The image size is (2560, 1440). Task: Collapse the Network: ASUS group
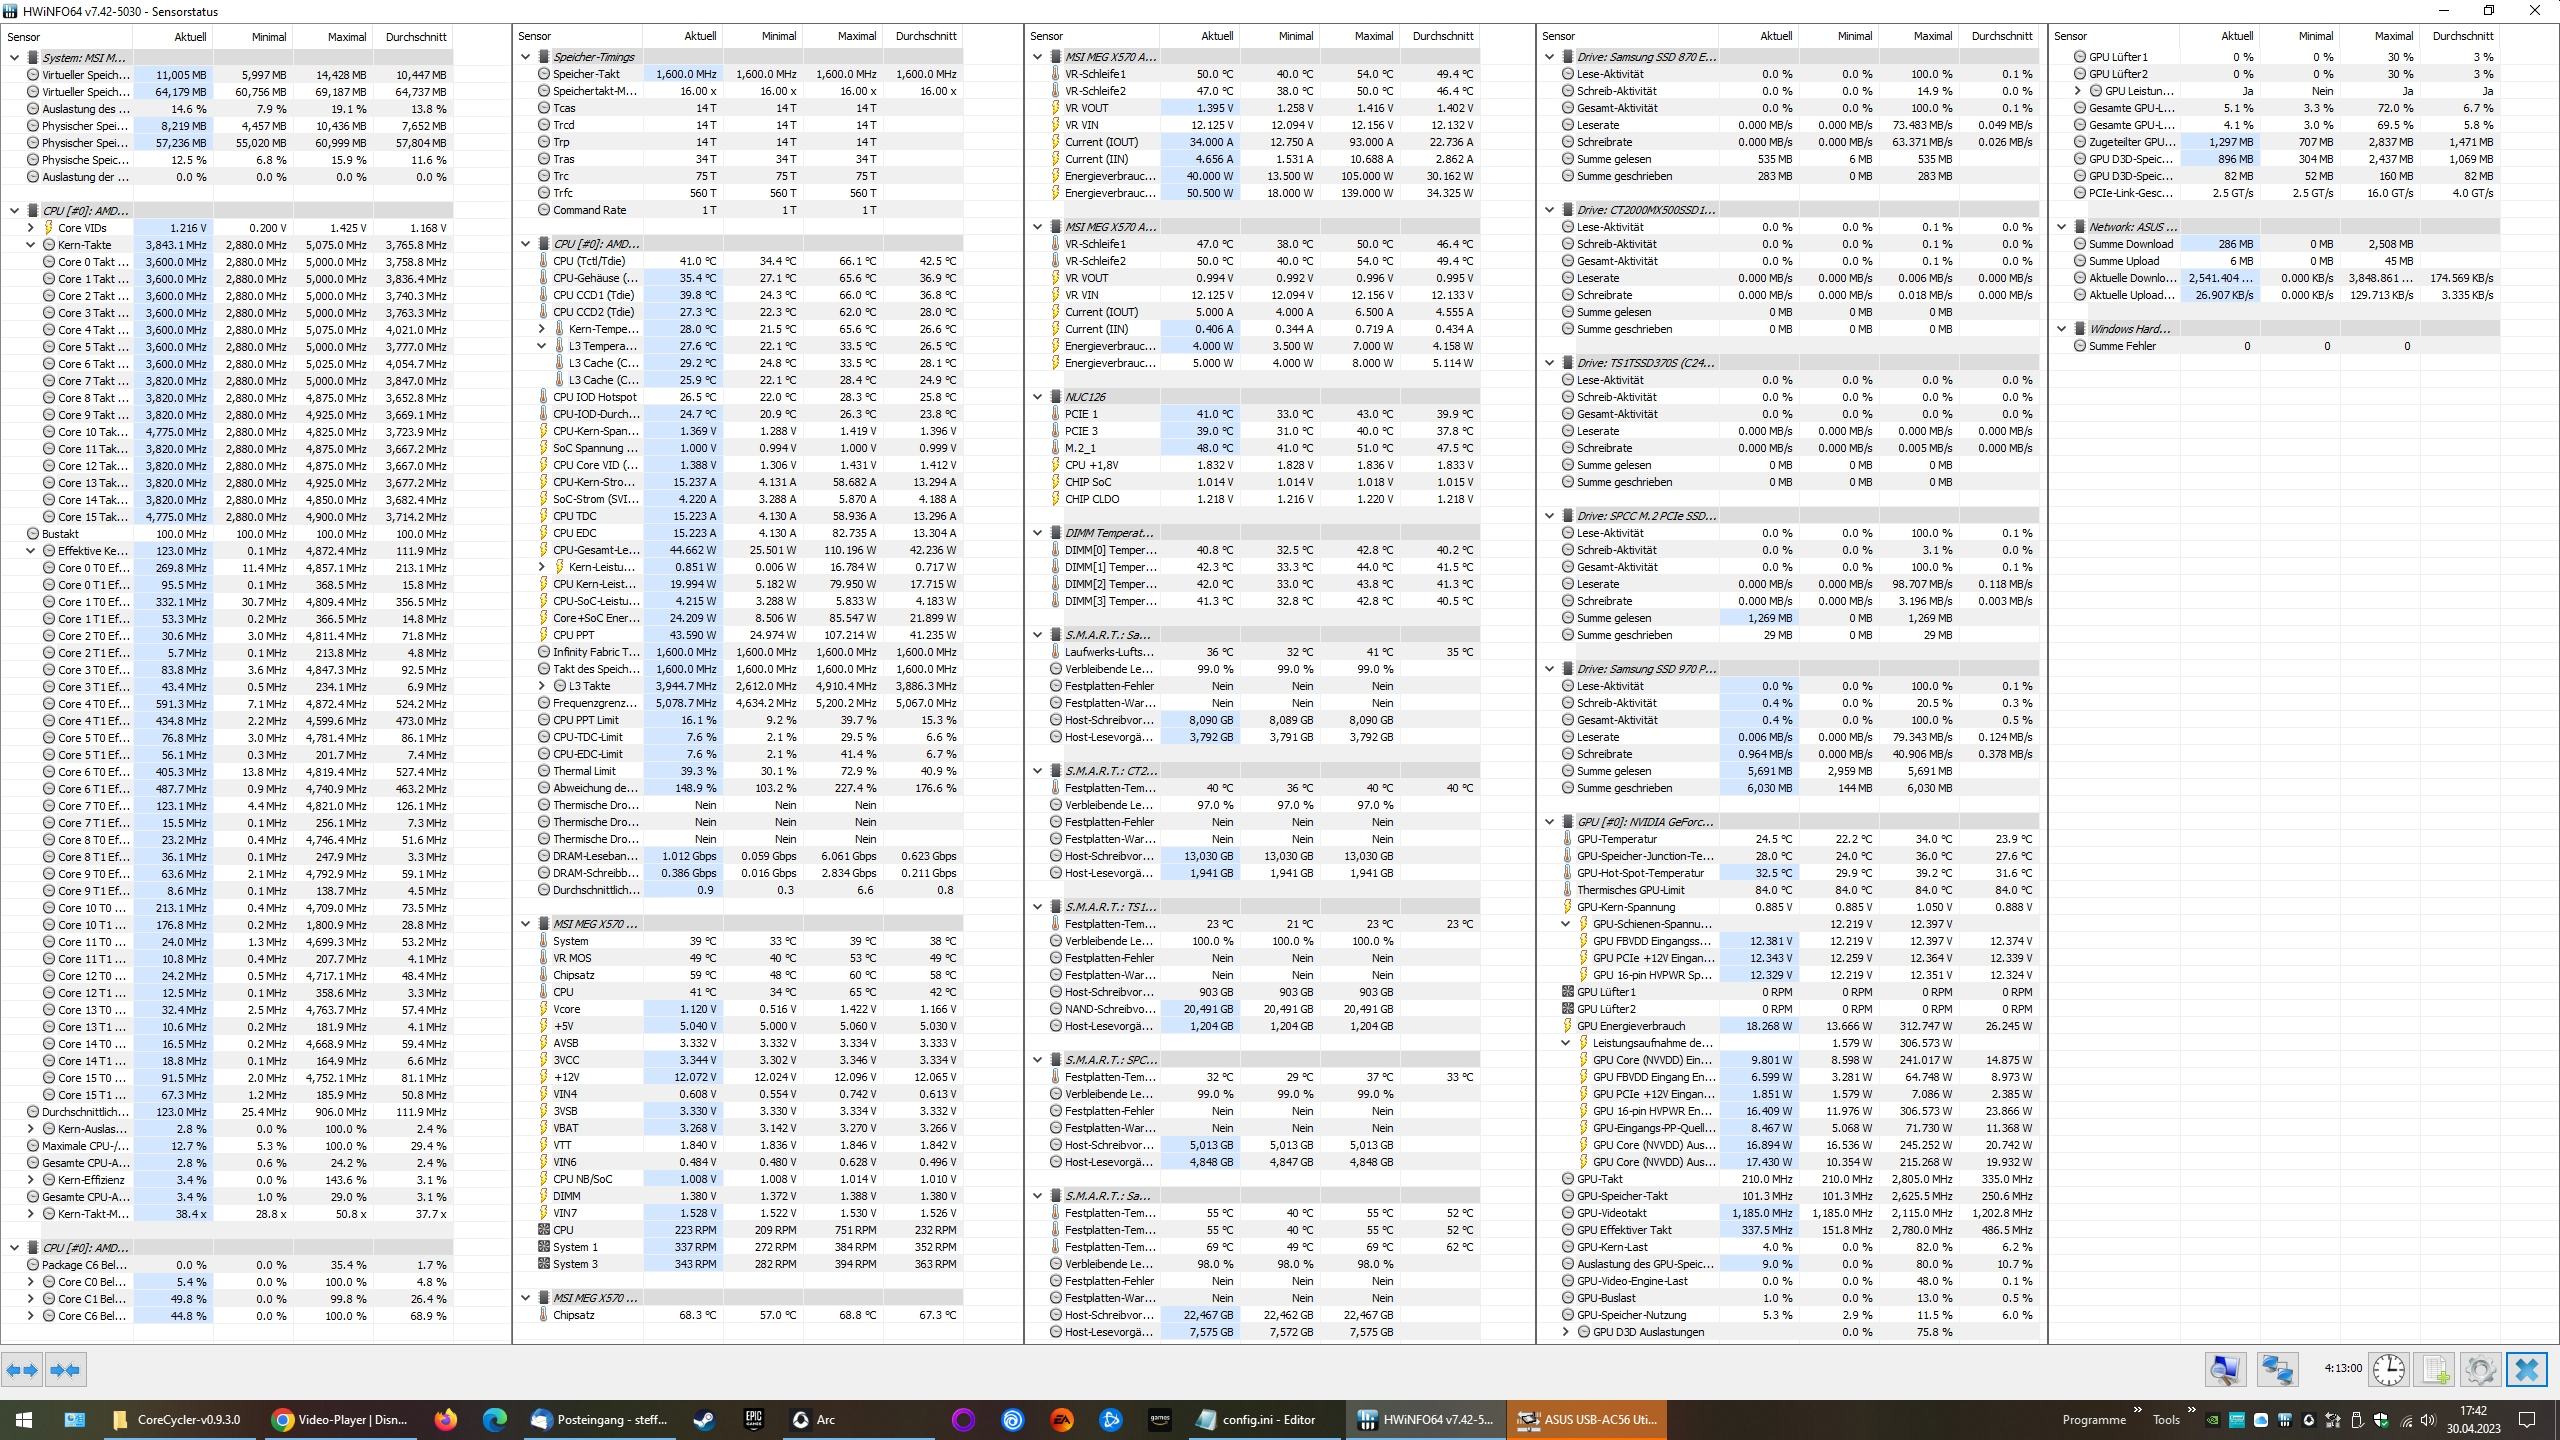coord(2062,227)
